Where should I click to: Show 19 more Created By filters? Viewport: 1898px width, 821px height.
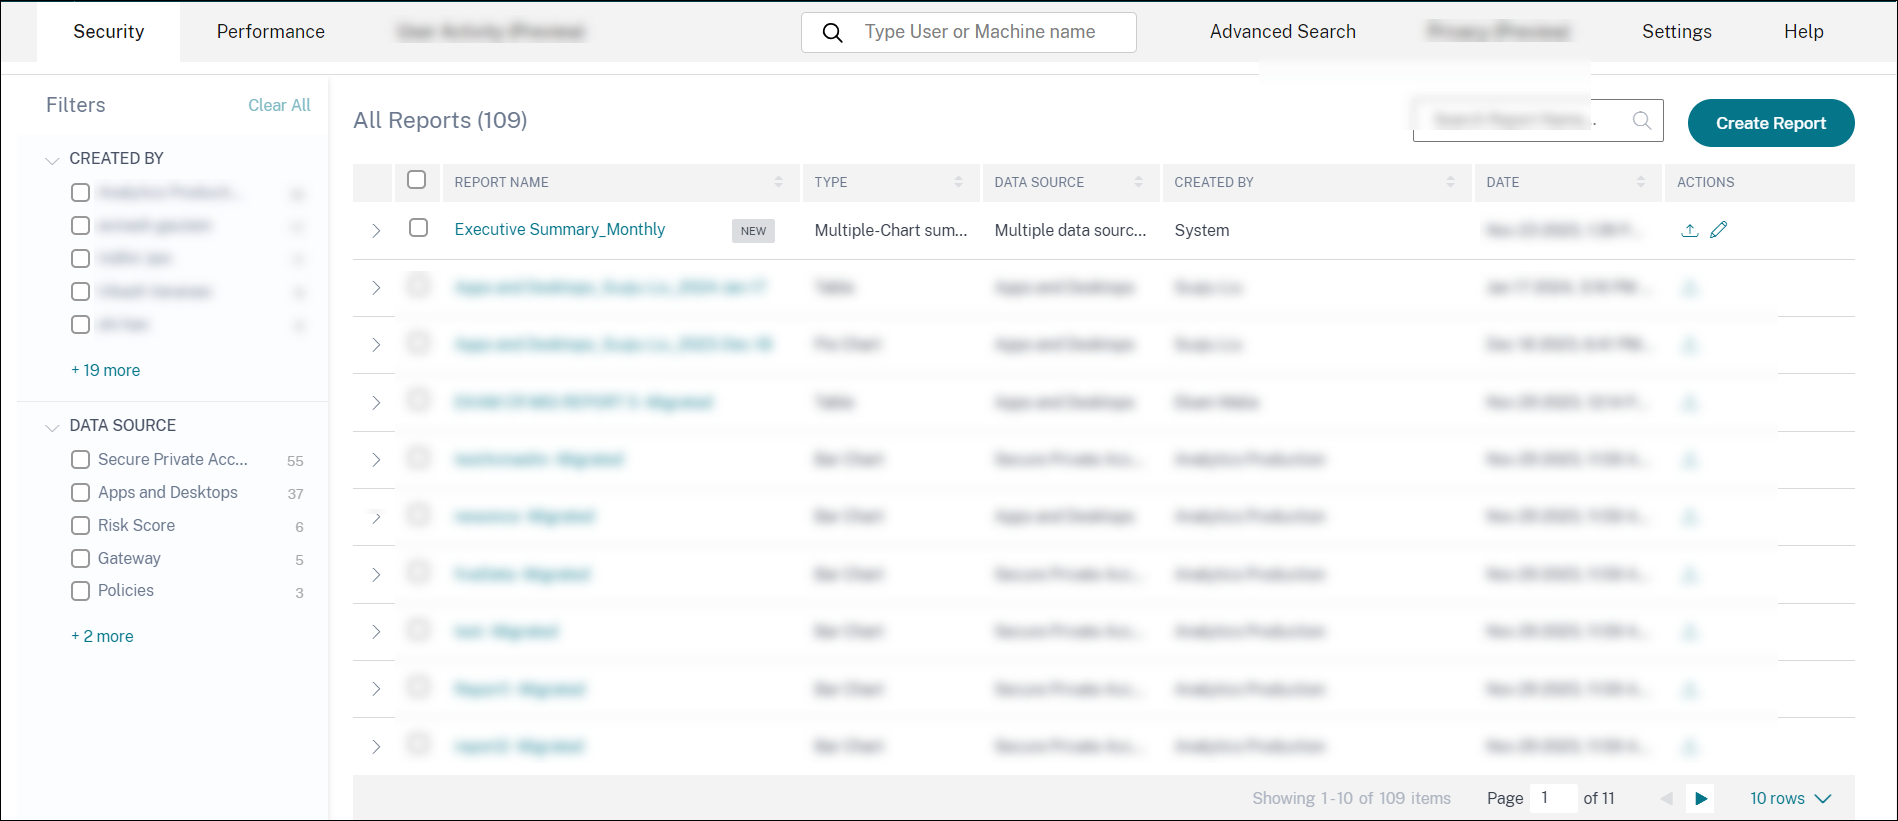106,370
